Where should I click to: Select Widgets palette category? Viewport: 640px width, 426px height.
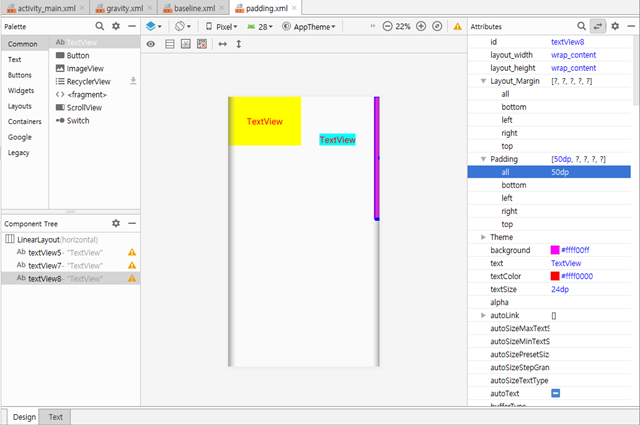[21, 91]
